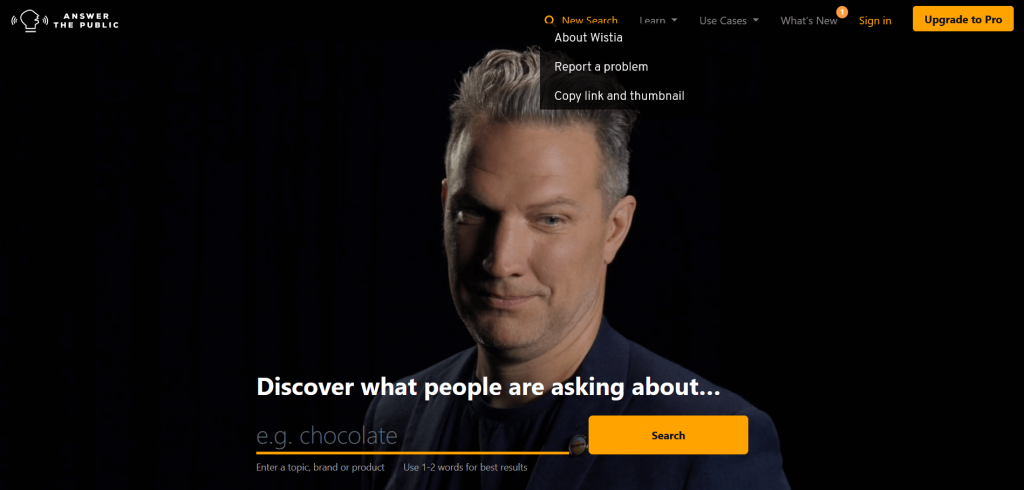Open the What's New link
The image size is (1024, 490).
point(808,20)
